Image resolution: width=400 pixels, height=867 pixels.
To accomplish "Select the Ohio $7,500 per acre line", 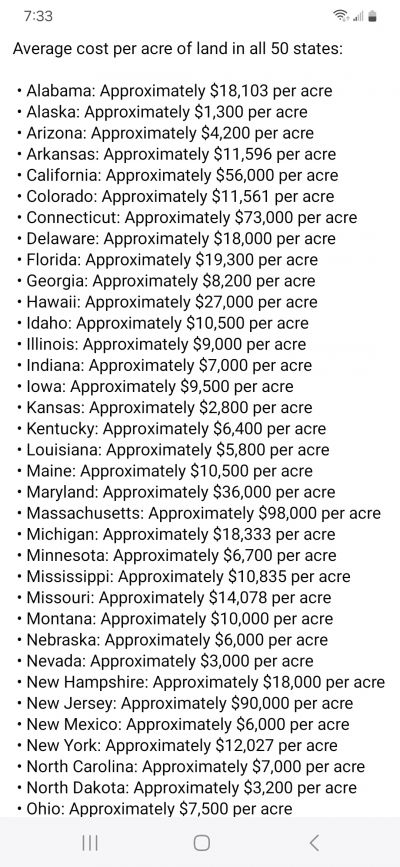I will coord(154,809).
